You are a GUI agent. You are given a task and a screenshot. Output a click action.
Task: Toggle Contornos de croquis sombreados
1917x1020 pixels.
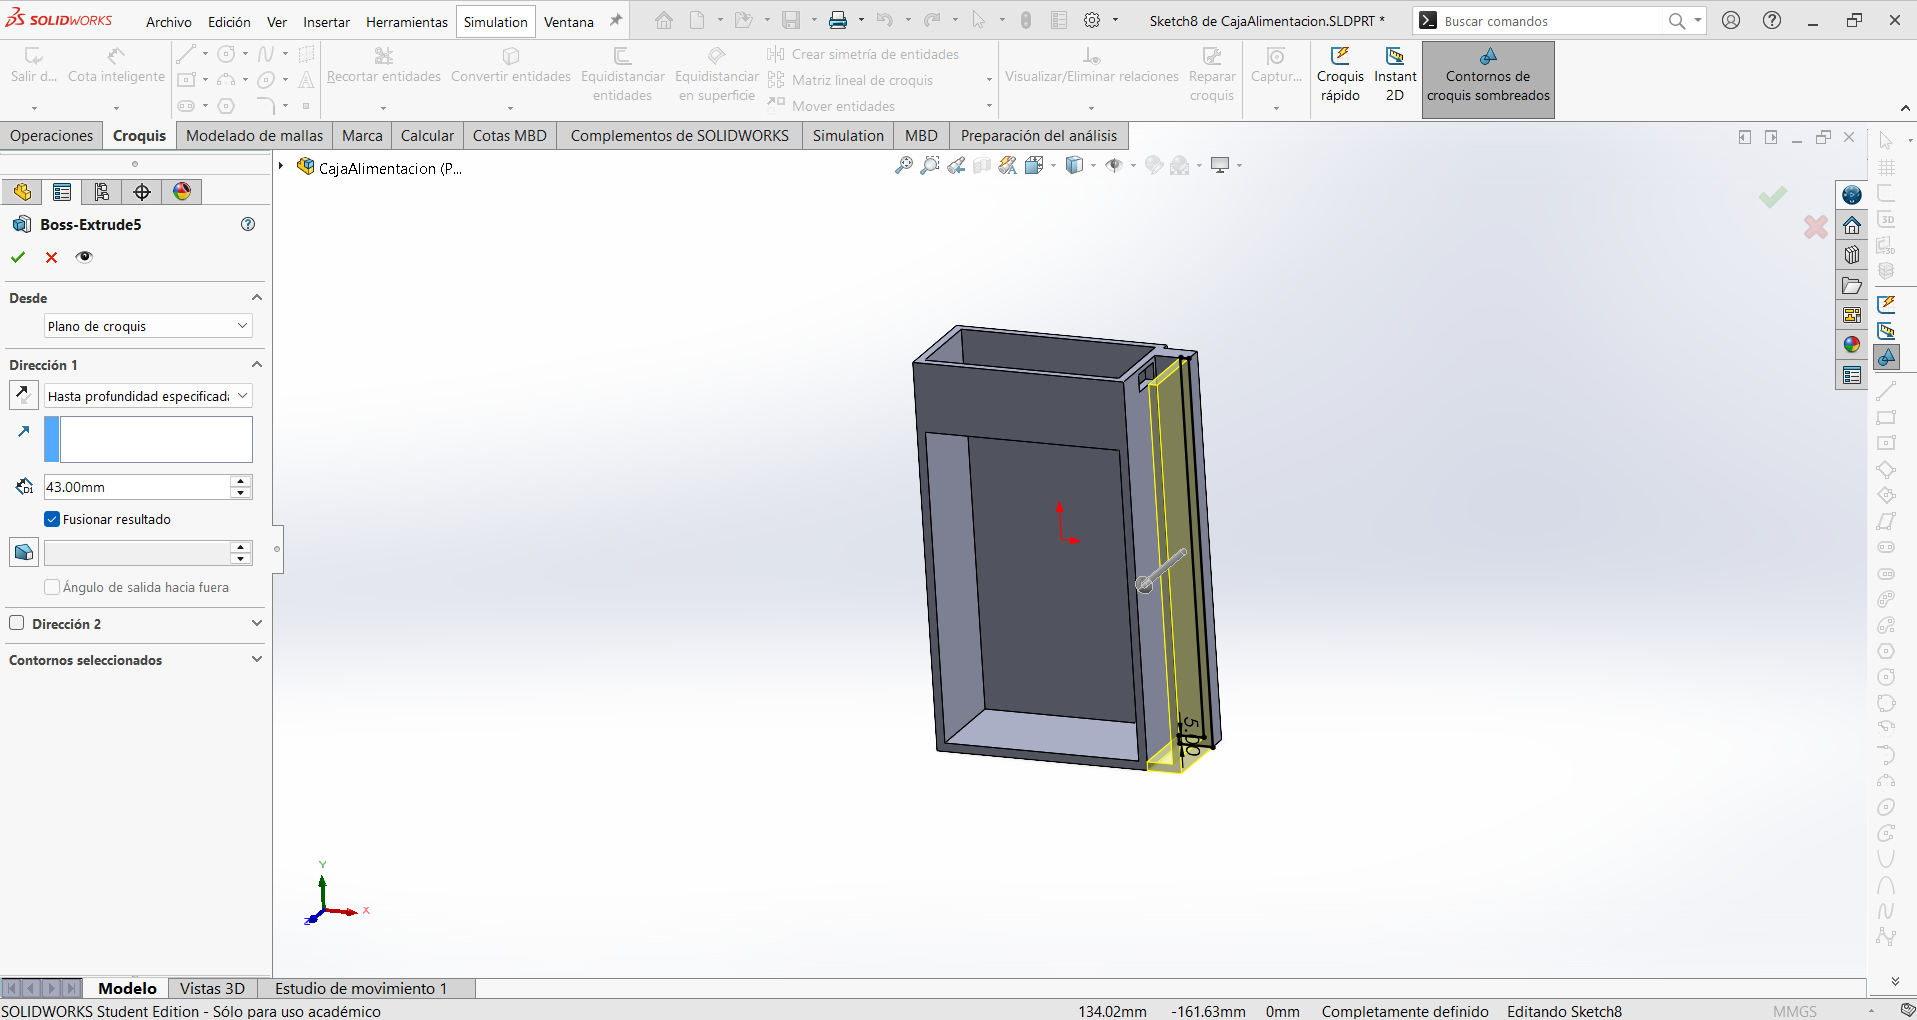1487,78
